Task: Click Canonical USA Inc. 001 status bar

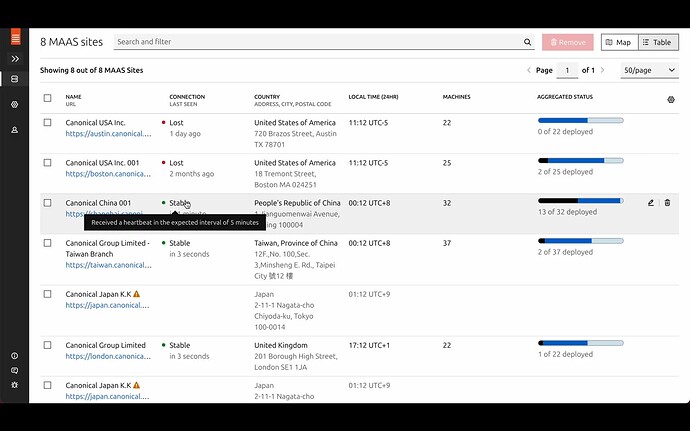Action: click(580, 160)
